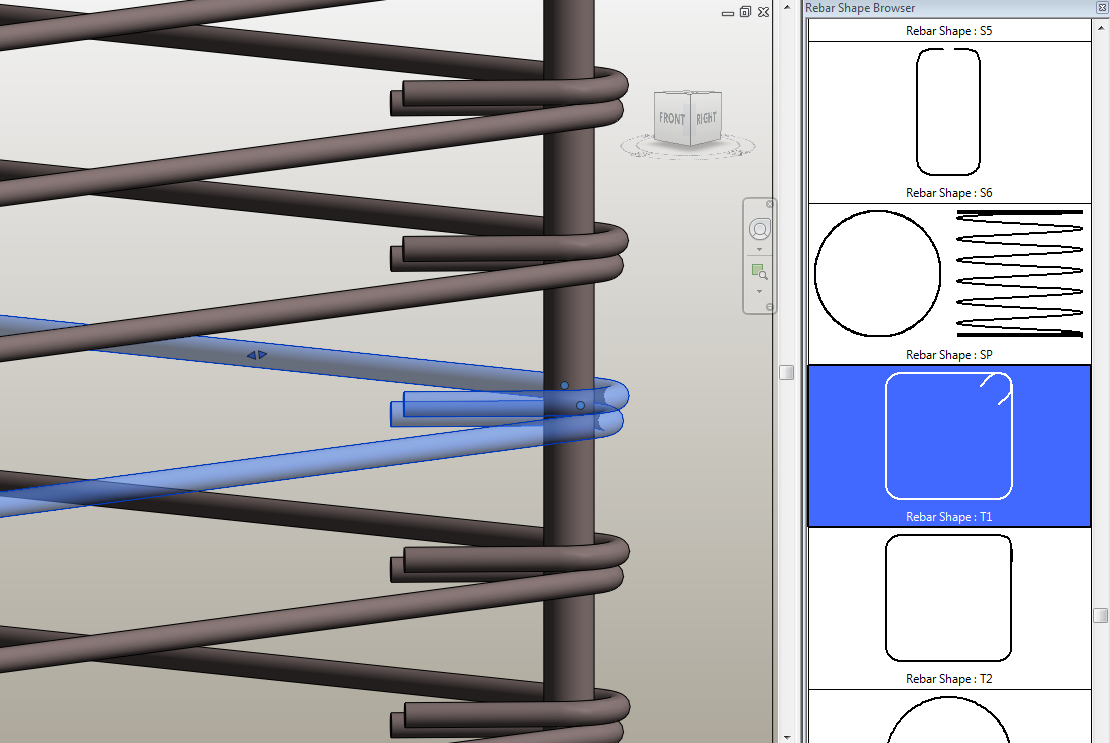
Task: Click the RIGHT face of the ViewCube
Action: 706,117
